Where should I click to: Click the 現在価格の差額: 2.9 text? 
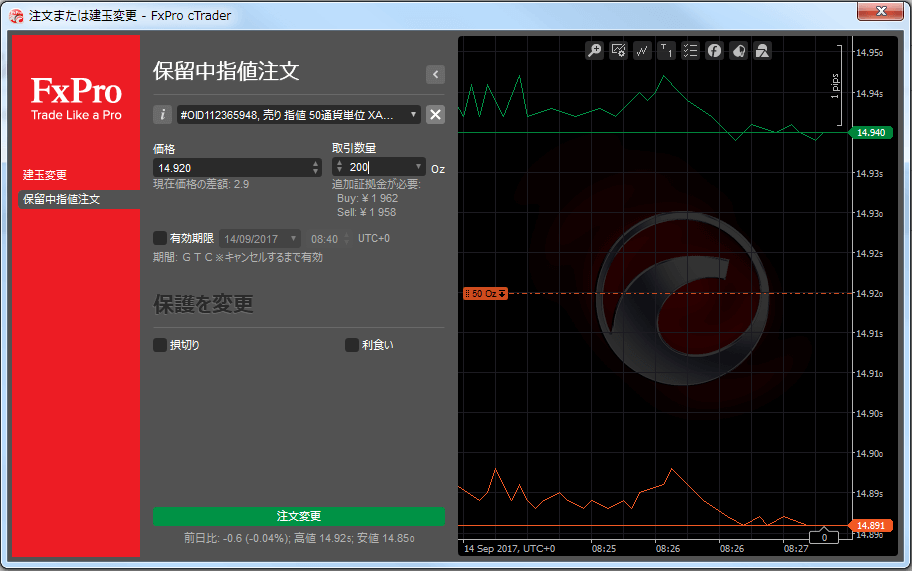(201, 184)
